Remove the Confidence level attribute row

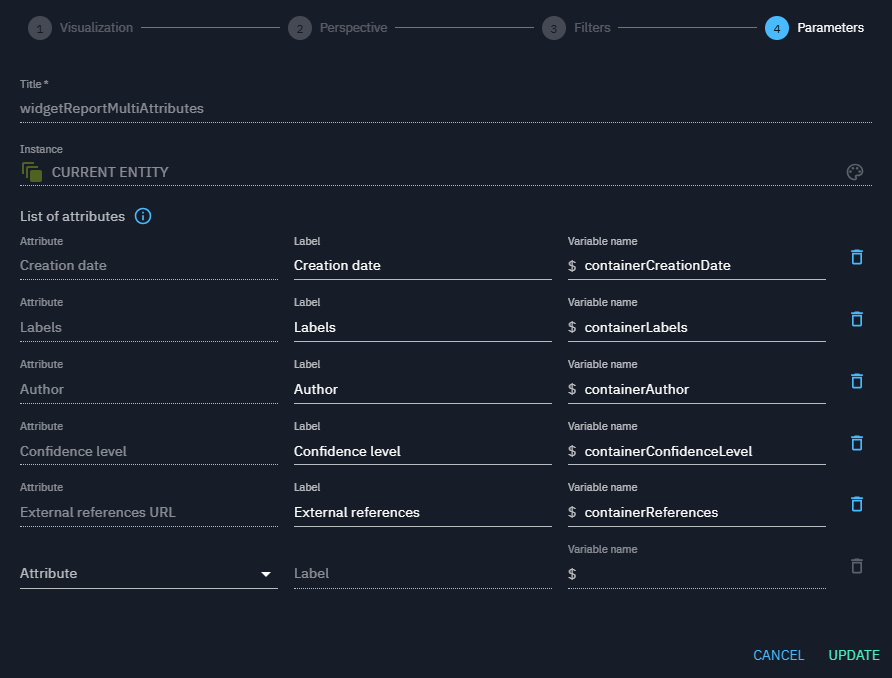pyautogui.click(x=856, y=443)
